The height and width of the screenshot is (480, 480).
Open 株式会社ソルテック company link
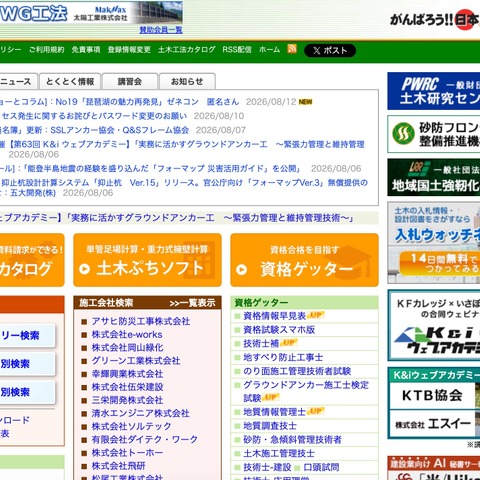(131, 426)
